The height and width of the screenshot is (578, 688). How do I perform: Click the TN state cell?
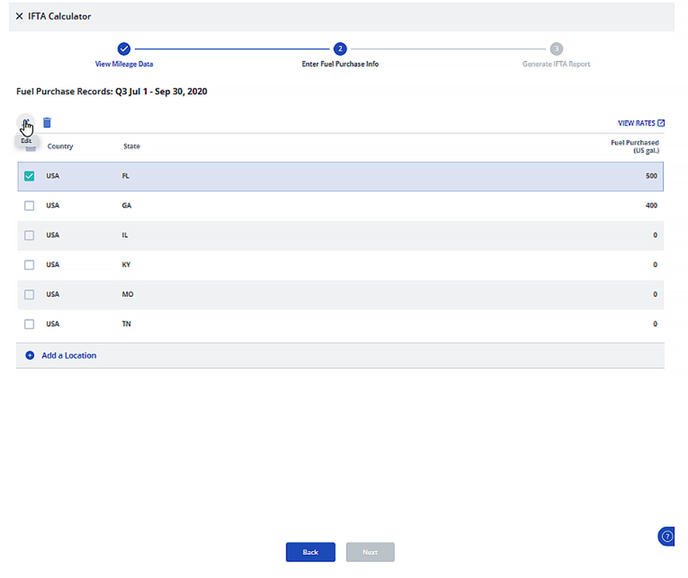point(126,324)
